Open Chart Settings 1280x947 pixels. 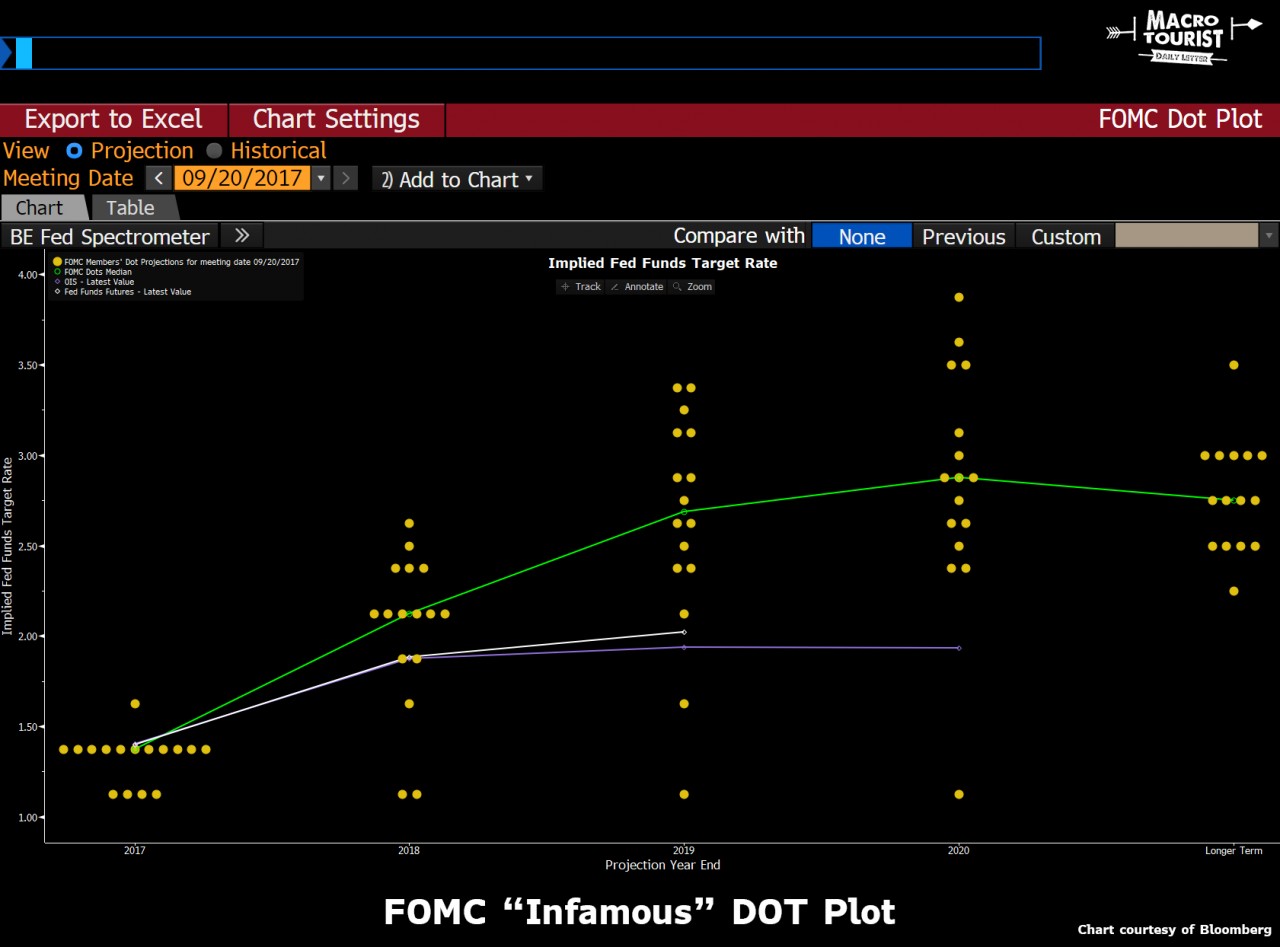[x=336, y=120]
